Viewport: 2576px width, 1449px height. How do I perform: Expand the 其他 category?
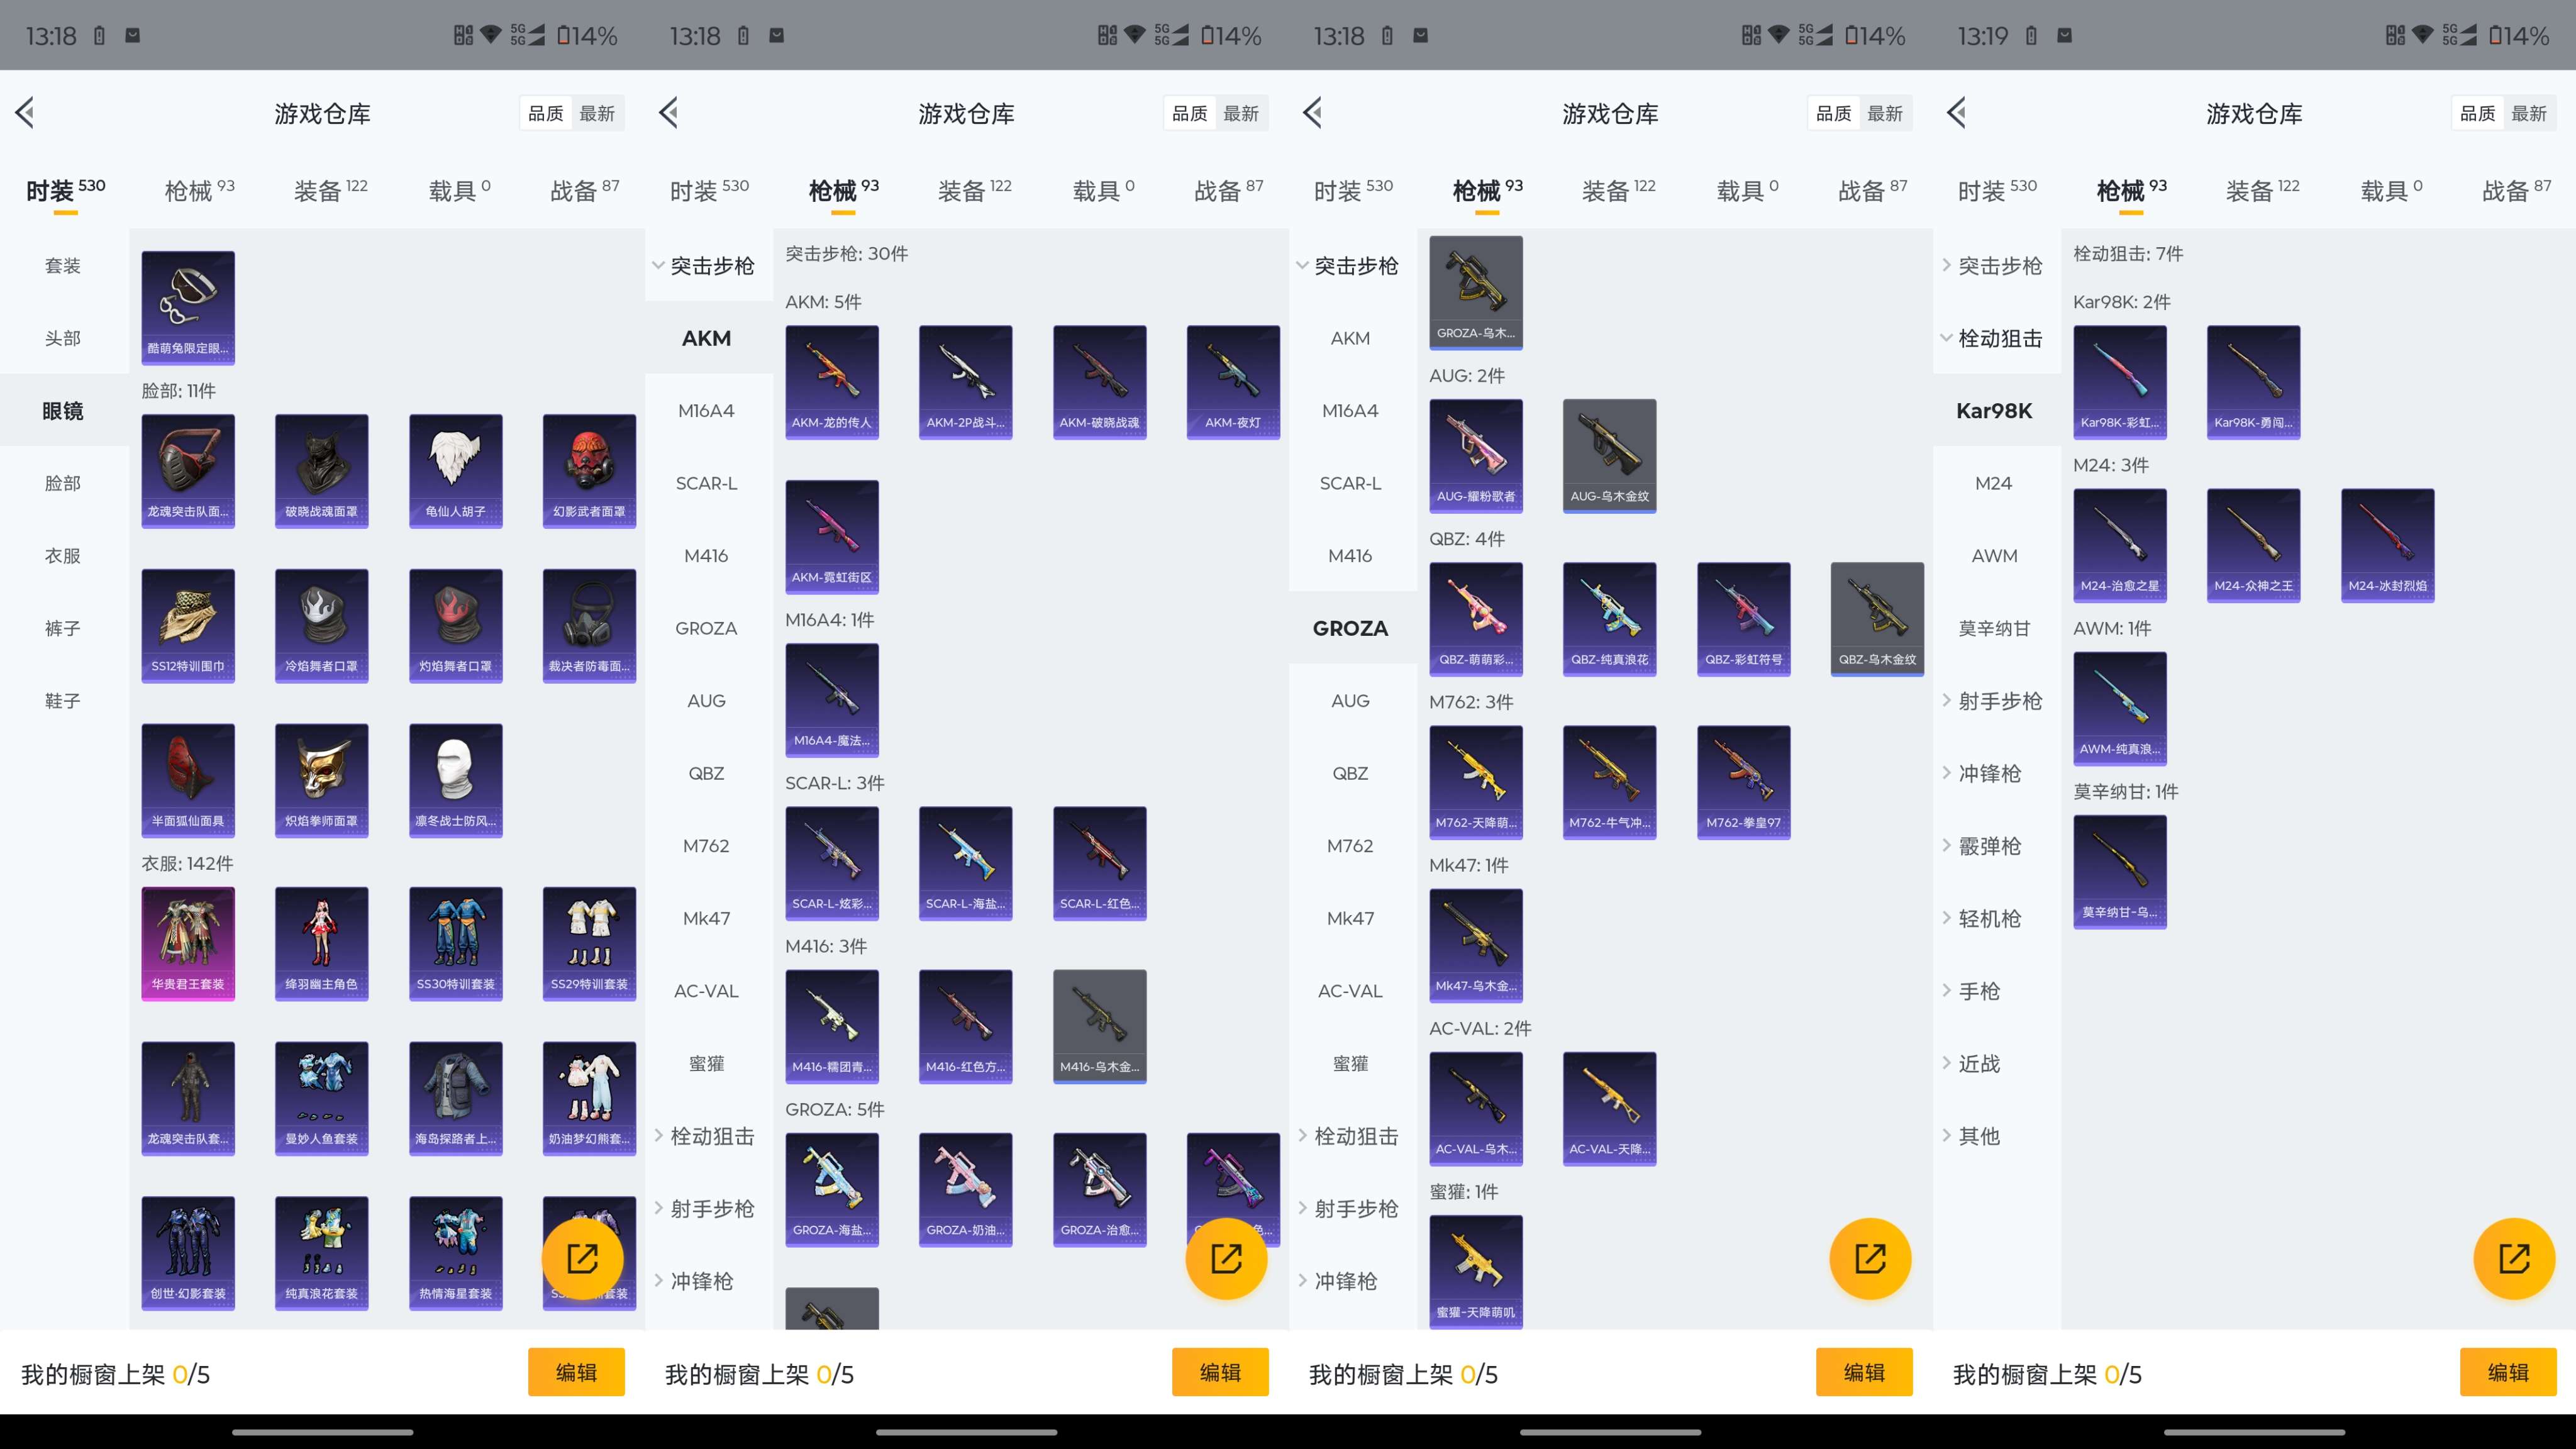pos(1997,1136)
